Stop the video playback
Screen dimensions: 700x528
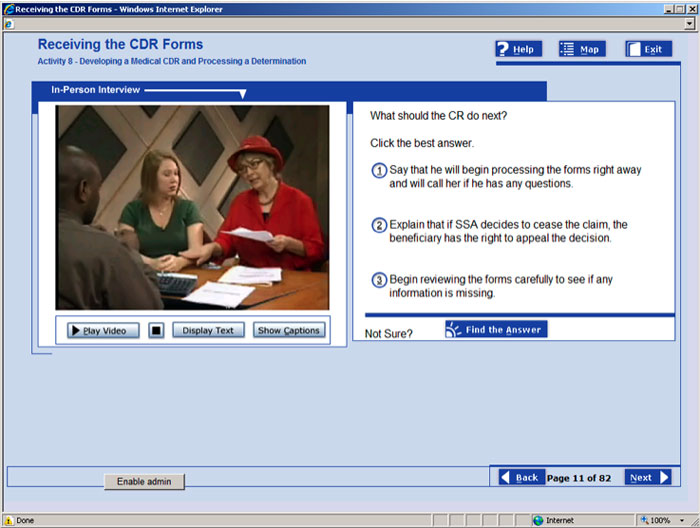point(156,330)
